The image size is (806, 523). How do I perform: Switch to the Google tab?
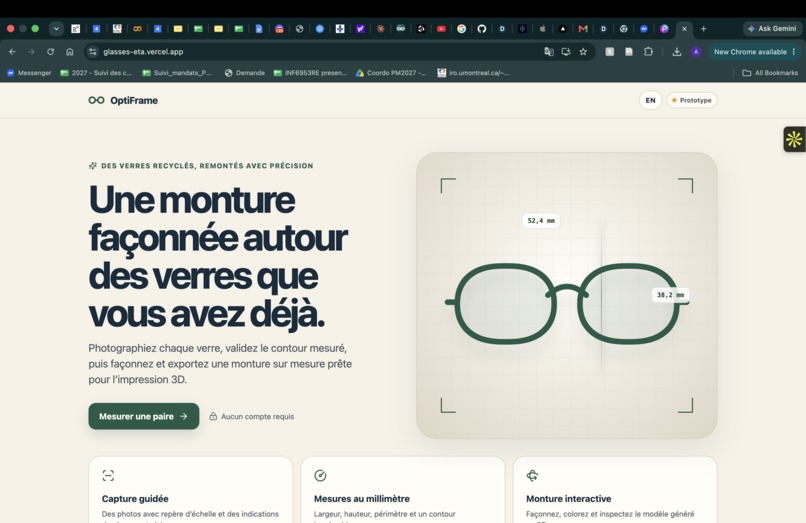pos(462,29)
